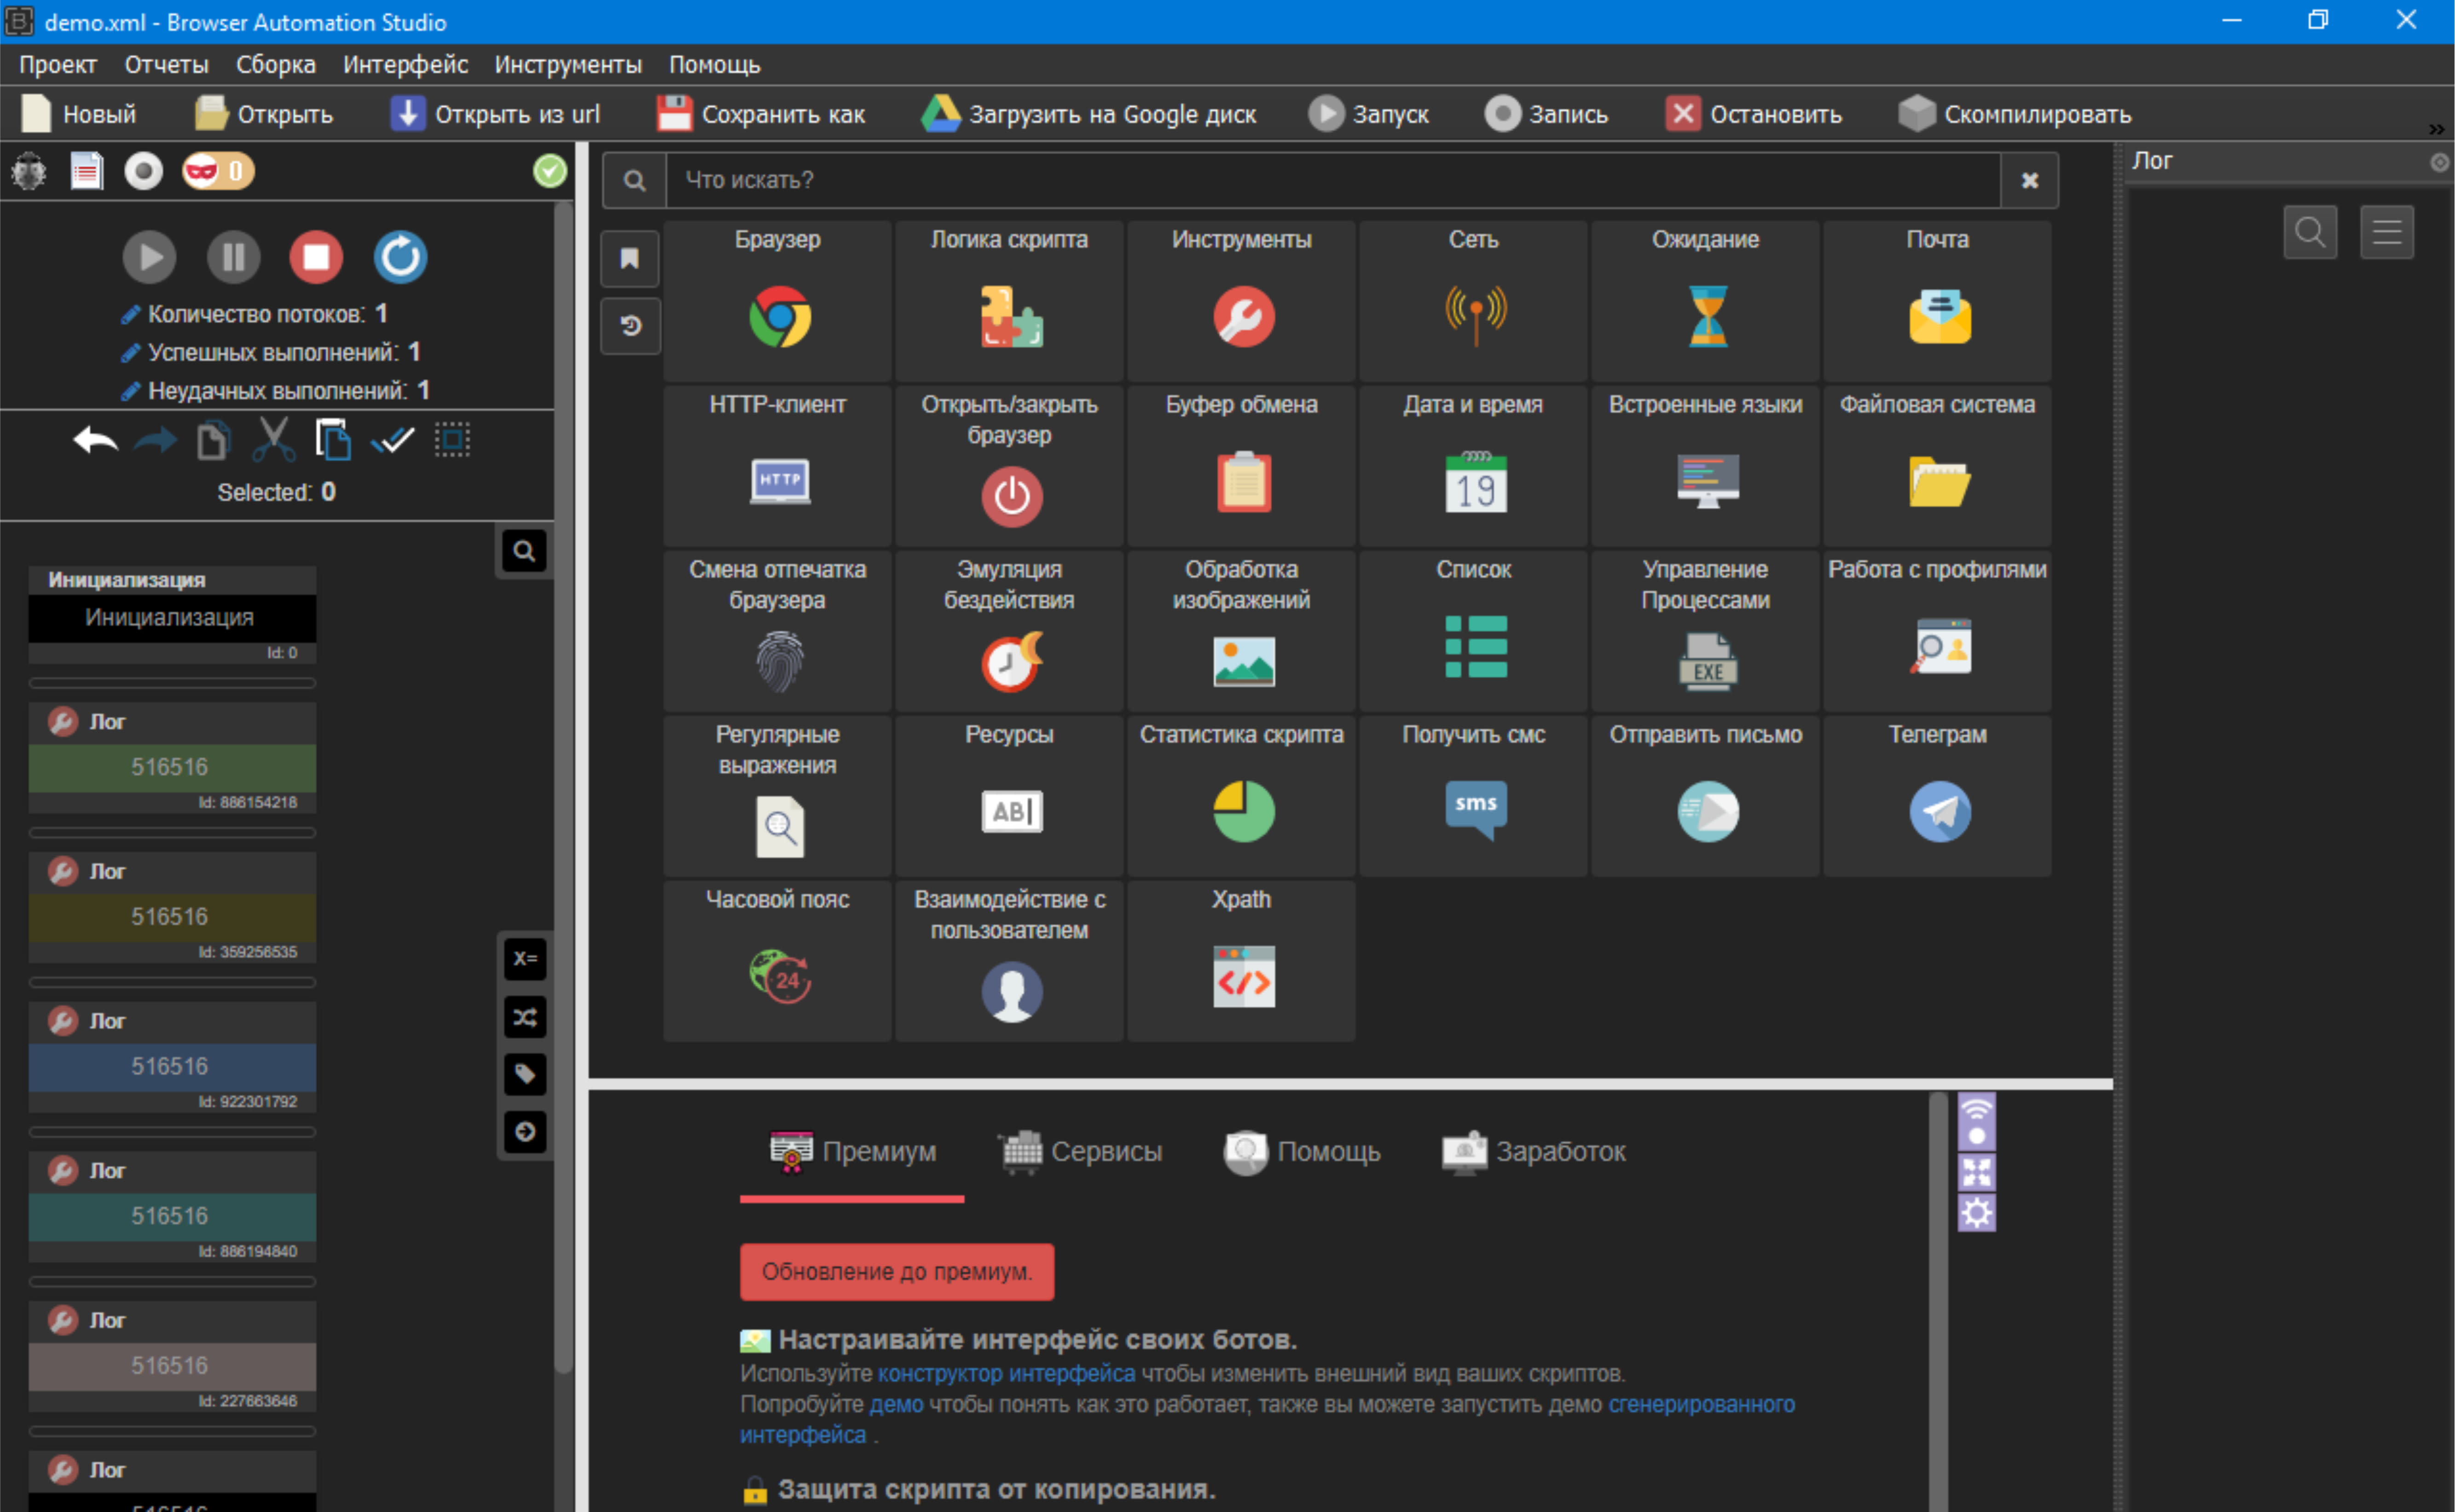Toggle the record button in scenario panel

(143, 172)
